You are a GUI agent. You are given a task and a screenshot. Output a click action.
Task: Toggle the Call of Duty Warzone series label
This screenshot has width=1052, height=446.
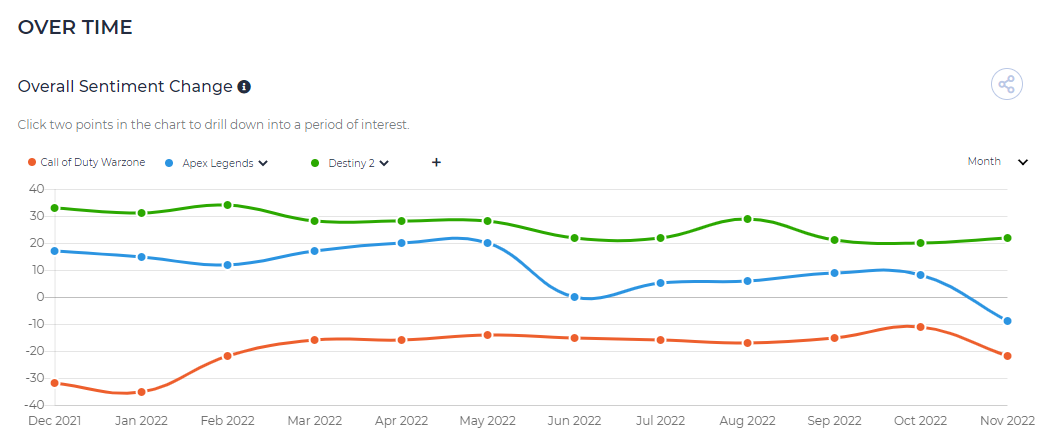point(93,162)
